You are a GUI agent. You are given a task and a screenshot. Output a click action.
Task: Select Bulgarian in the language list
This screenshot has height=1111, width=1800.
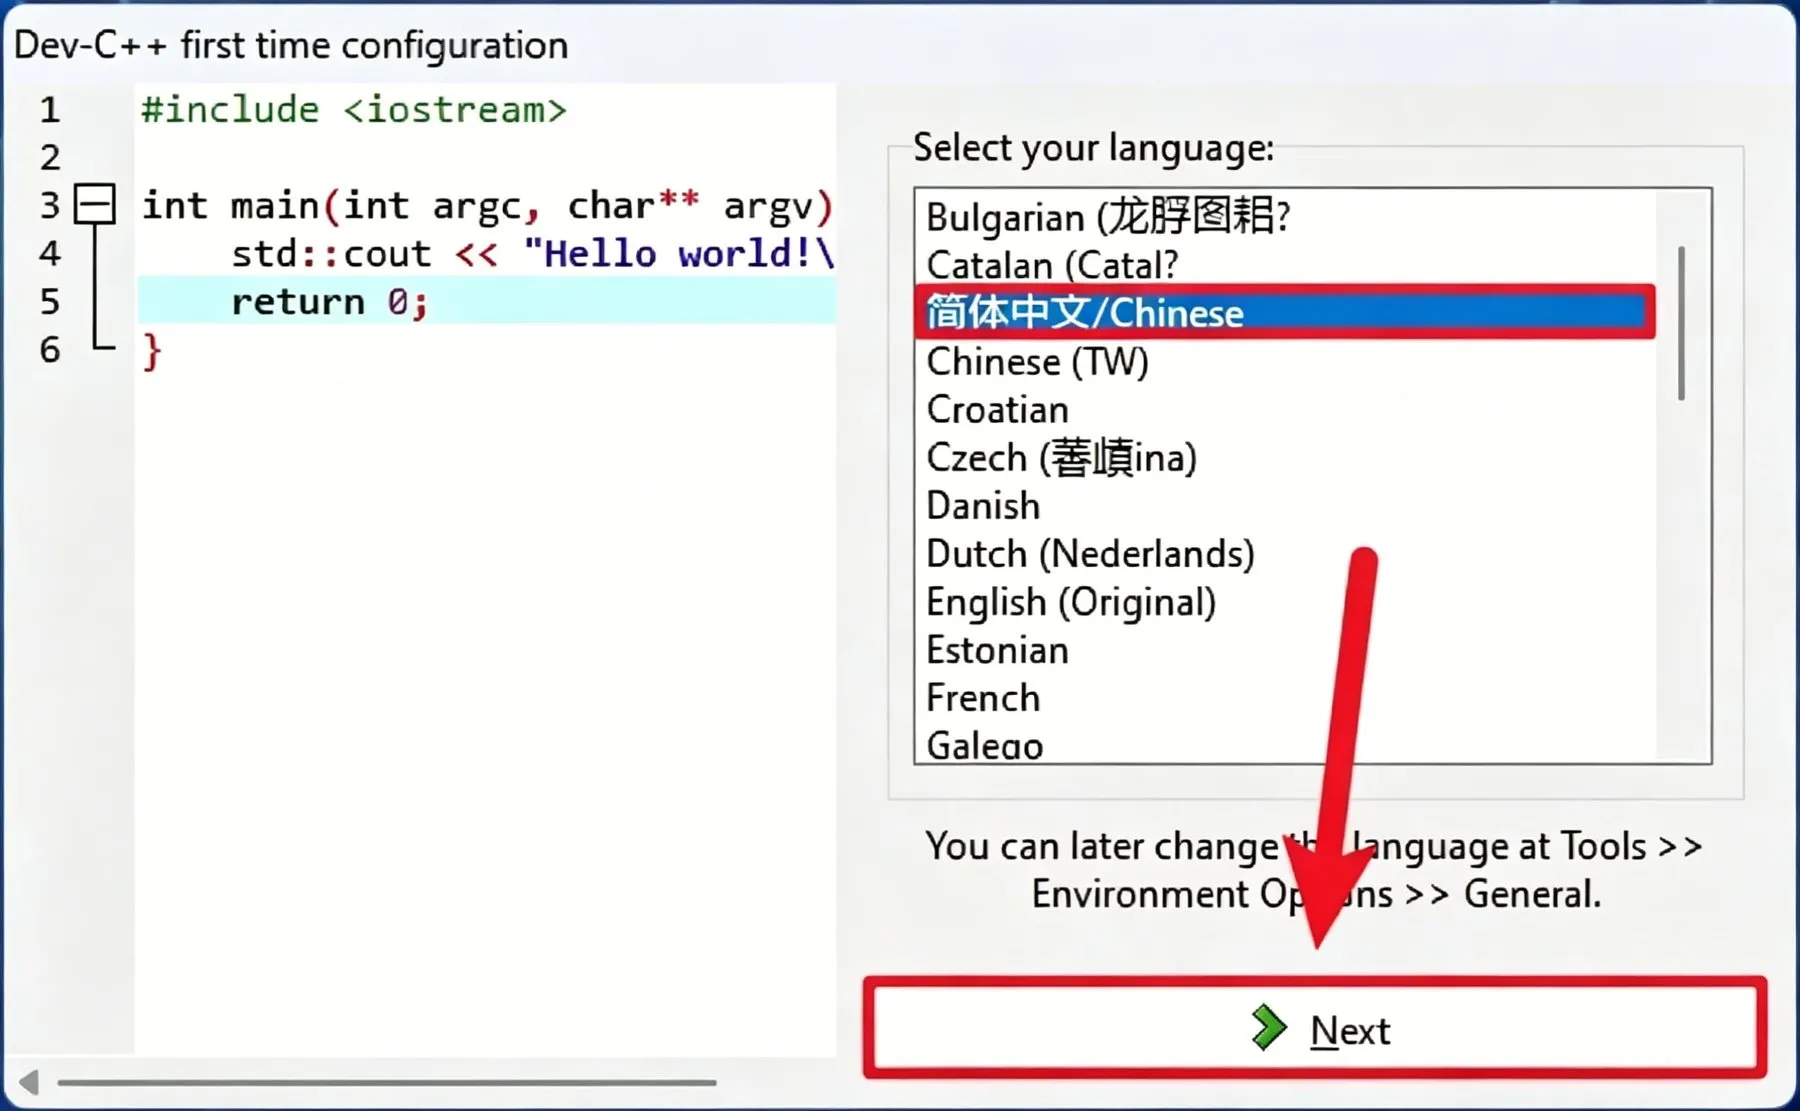click(1285, 216)
